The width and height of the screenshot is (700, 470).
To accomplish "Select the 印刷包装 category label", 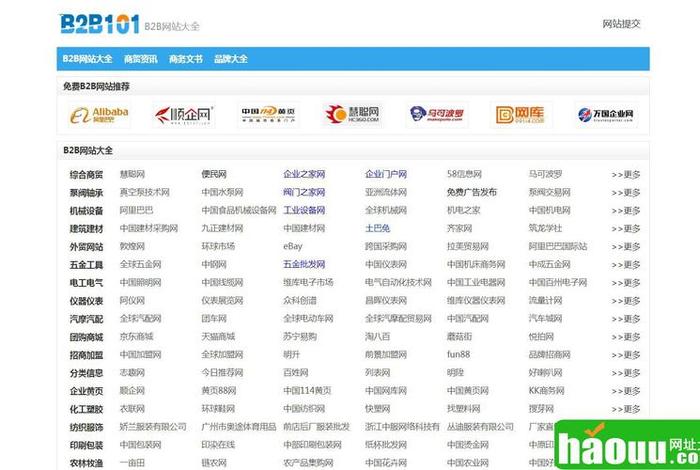I will point(86,445).
